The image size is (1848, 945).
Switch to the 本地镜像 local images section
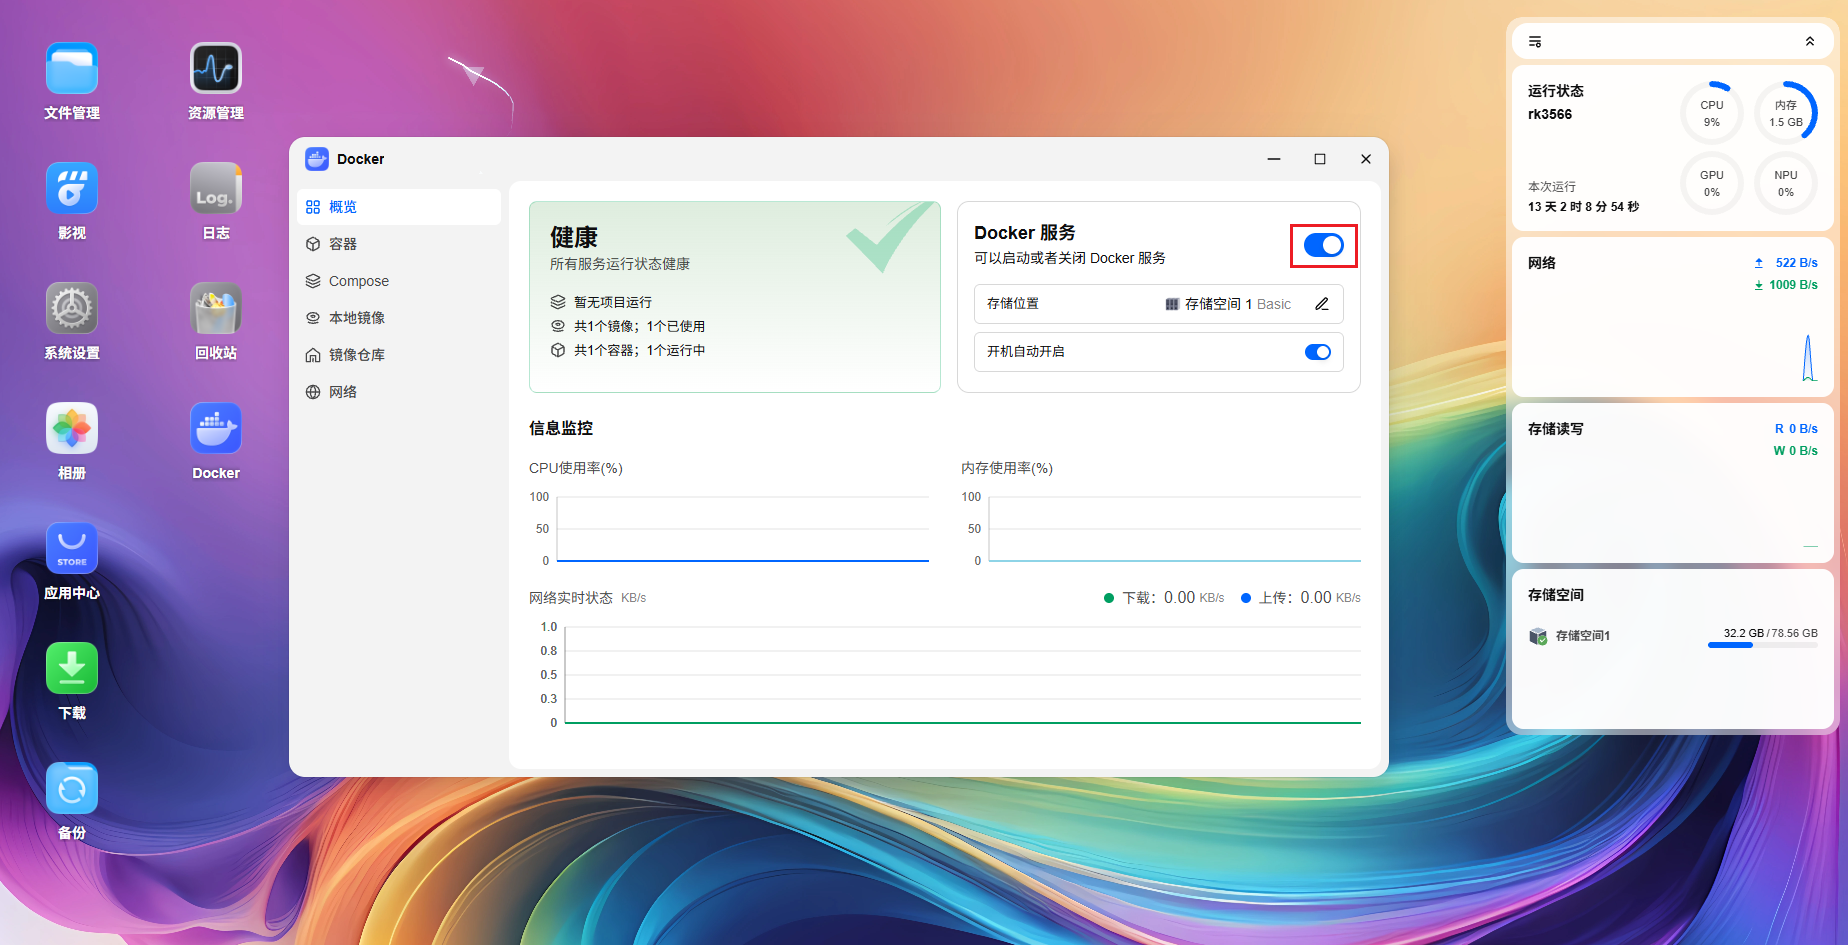pyautogui.click(x=399, y=318)
